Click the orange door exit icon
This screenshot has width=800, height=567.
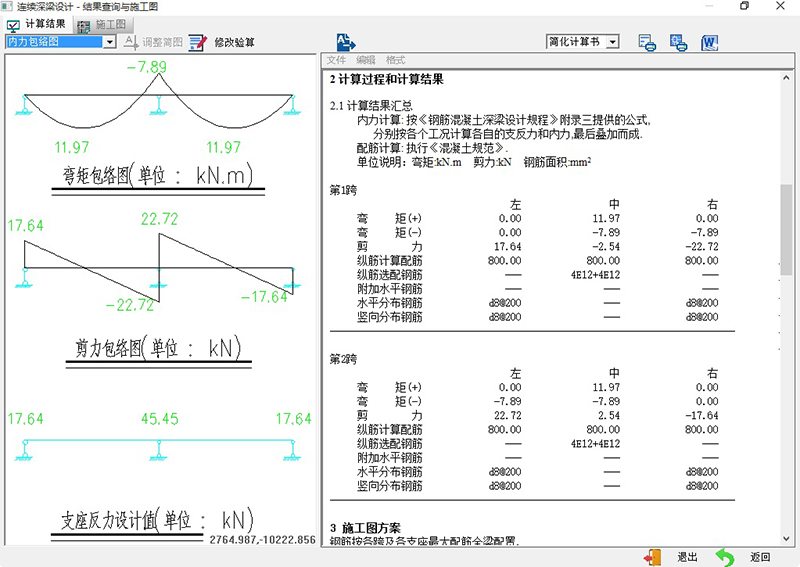tap(653, 557)
